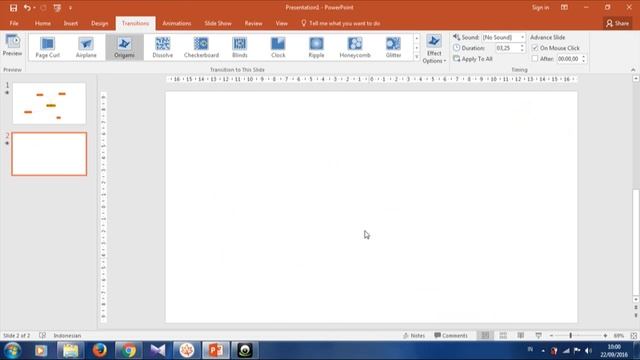The width and height of the screenshot is (640, 360).
Task: Expand the transition gallery More arrow
Action: coord(416,57)
